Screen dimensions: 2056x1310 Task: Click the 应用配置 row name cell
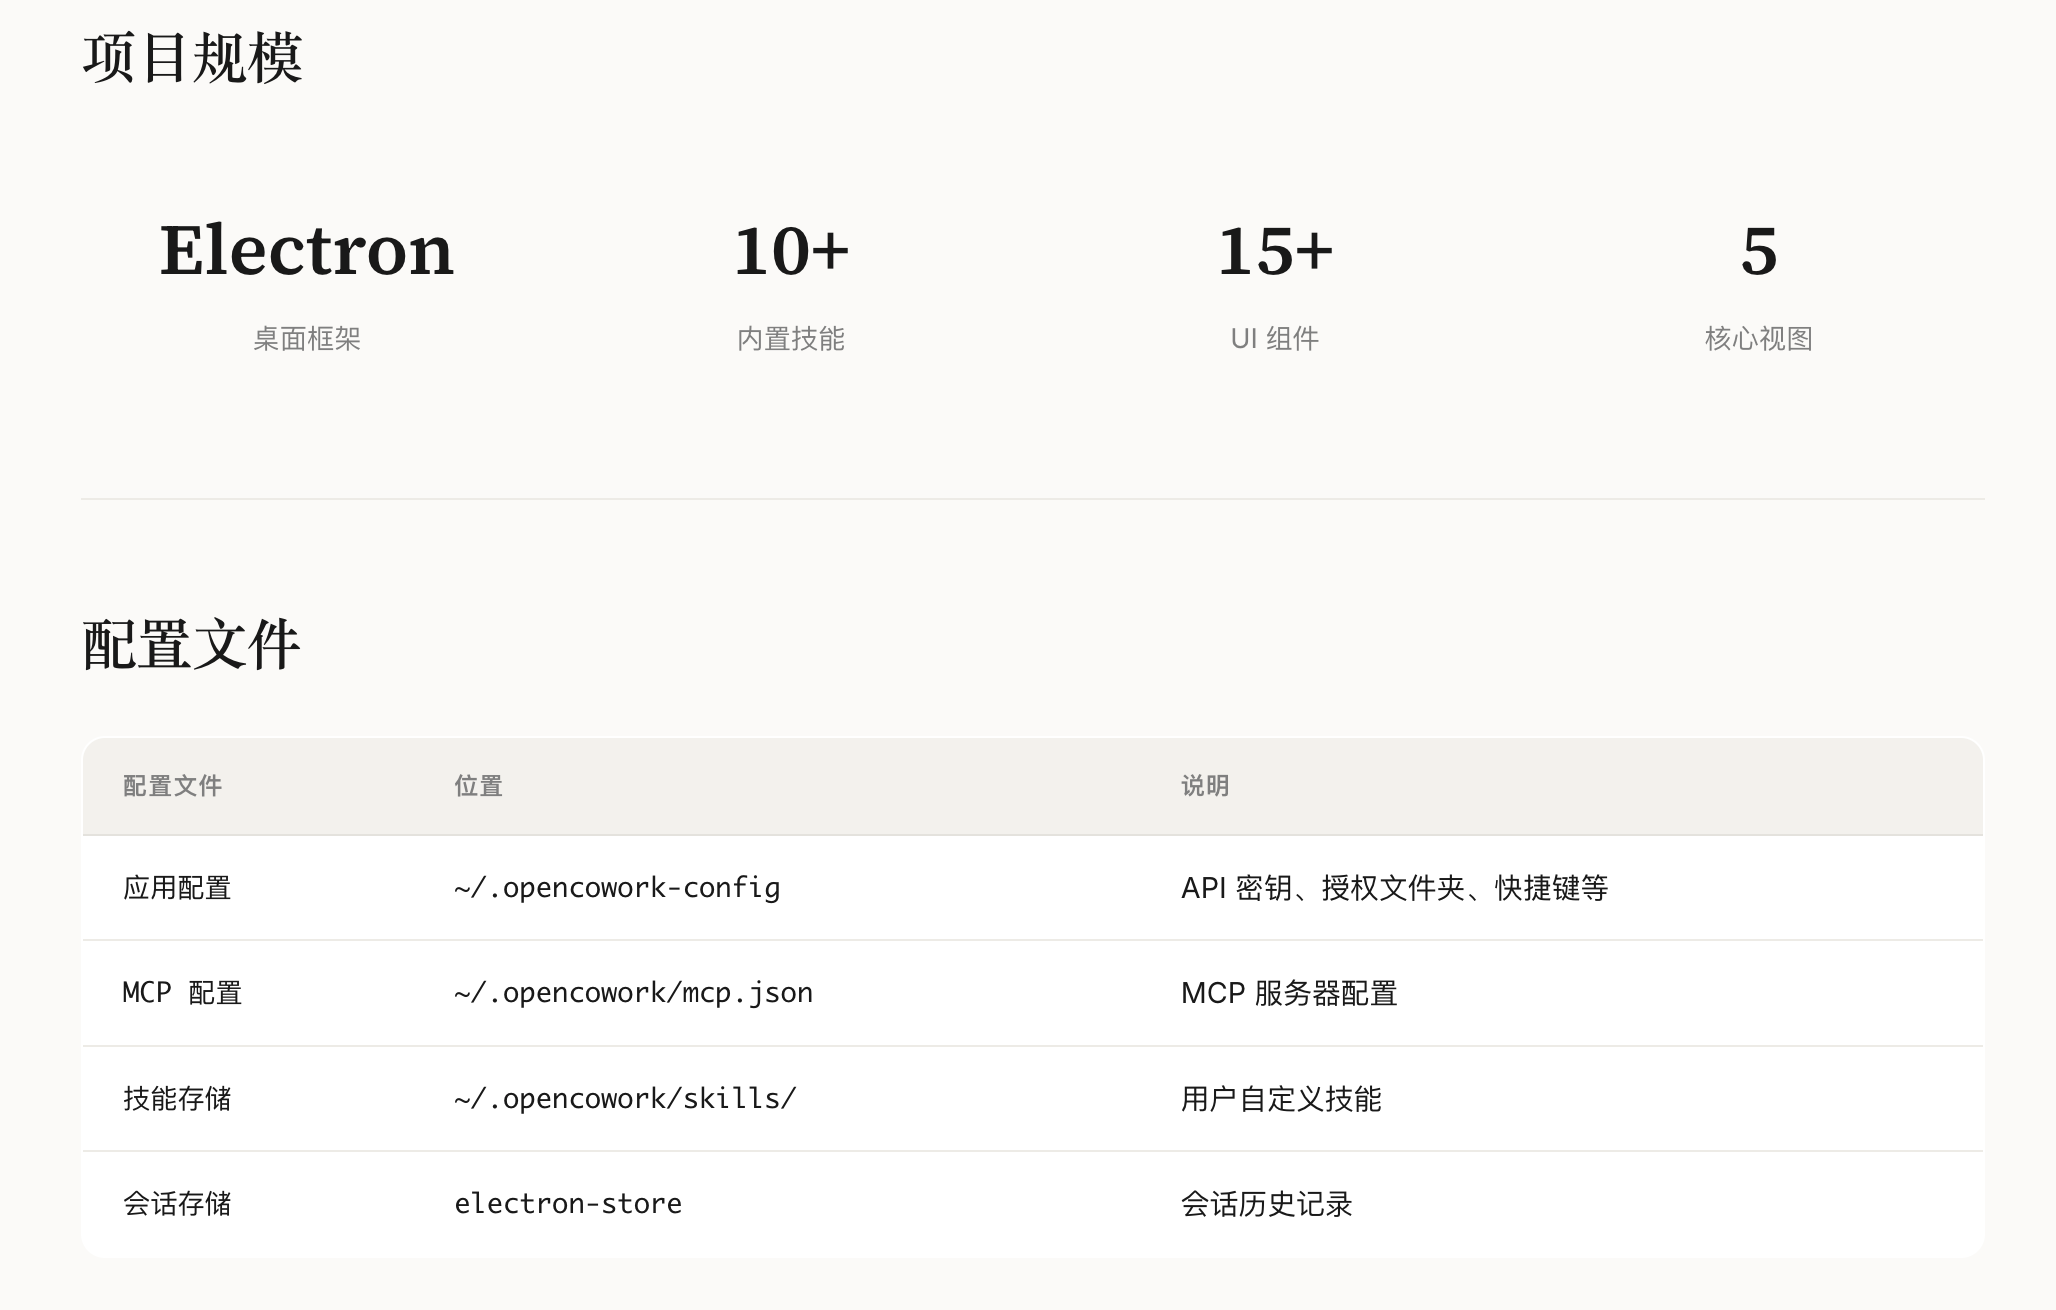coord(177,888)
